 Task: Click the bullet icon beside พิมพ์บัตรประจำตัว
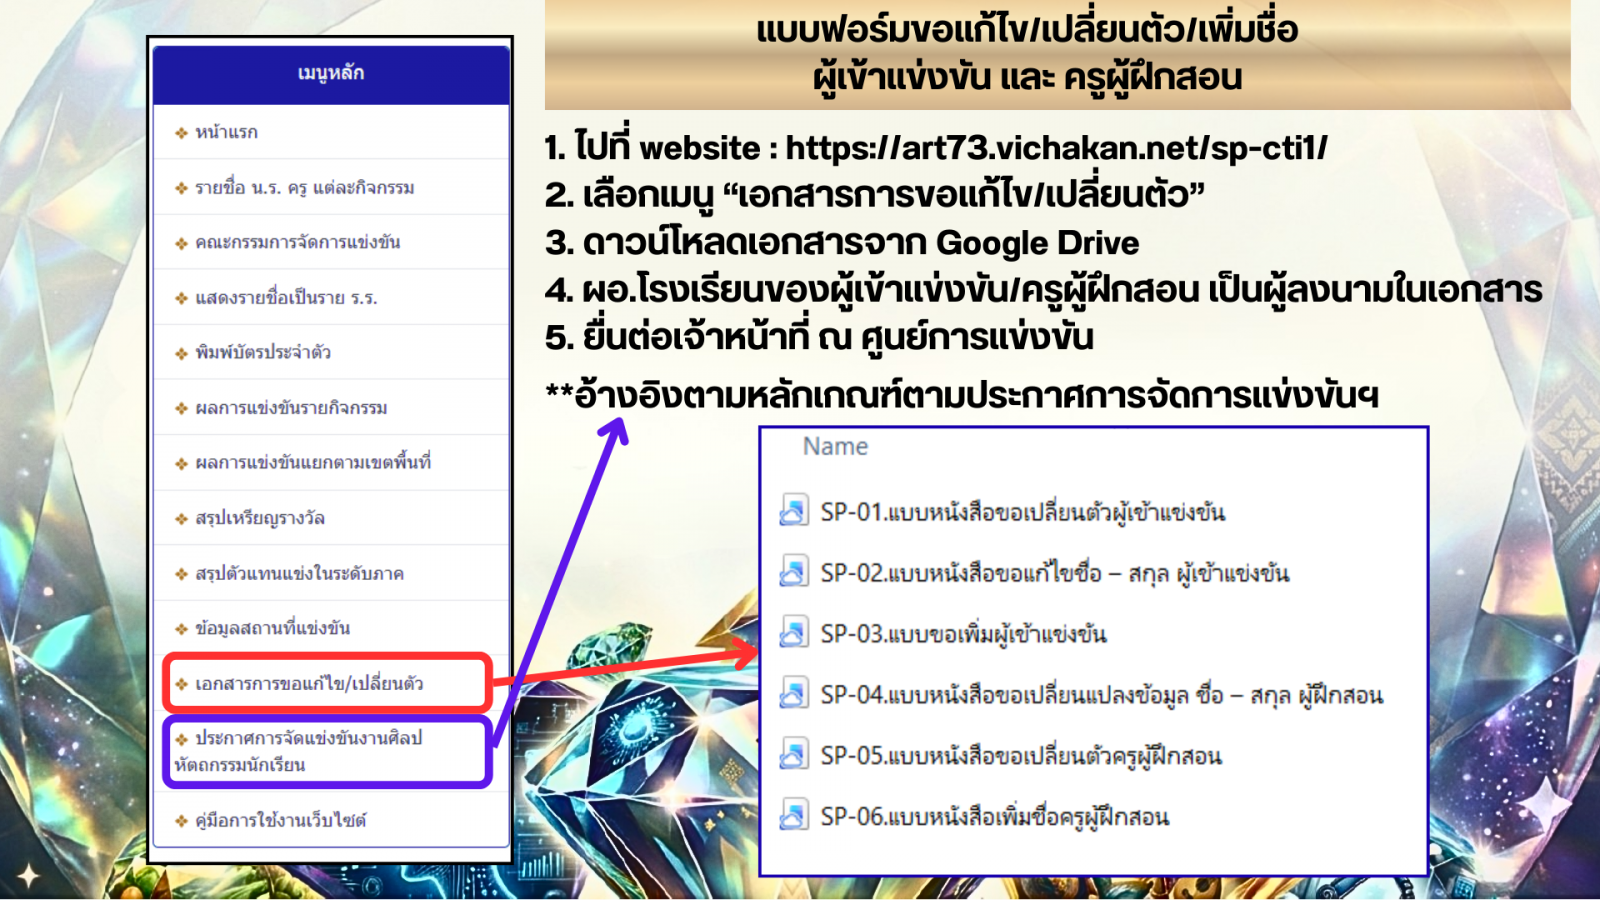181,353
